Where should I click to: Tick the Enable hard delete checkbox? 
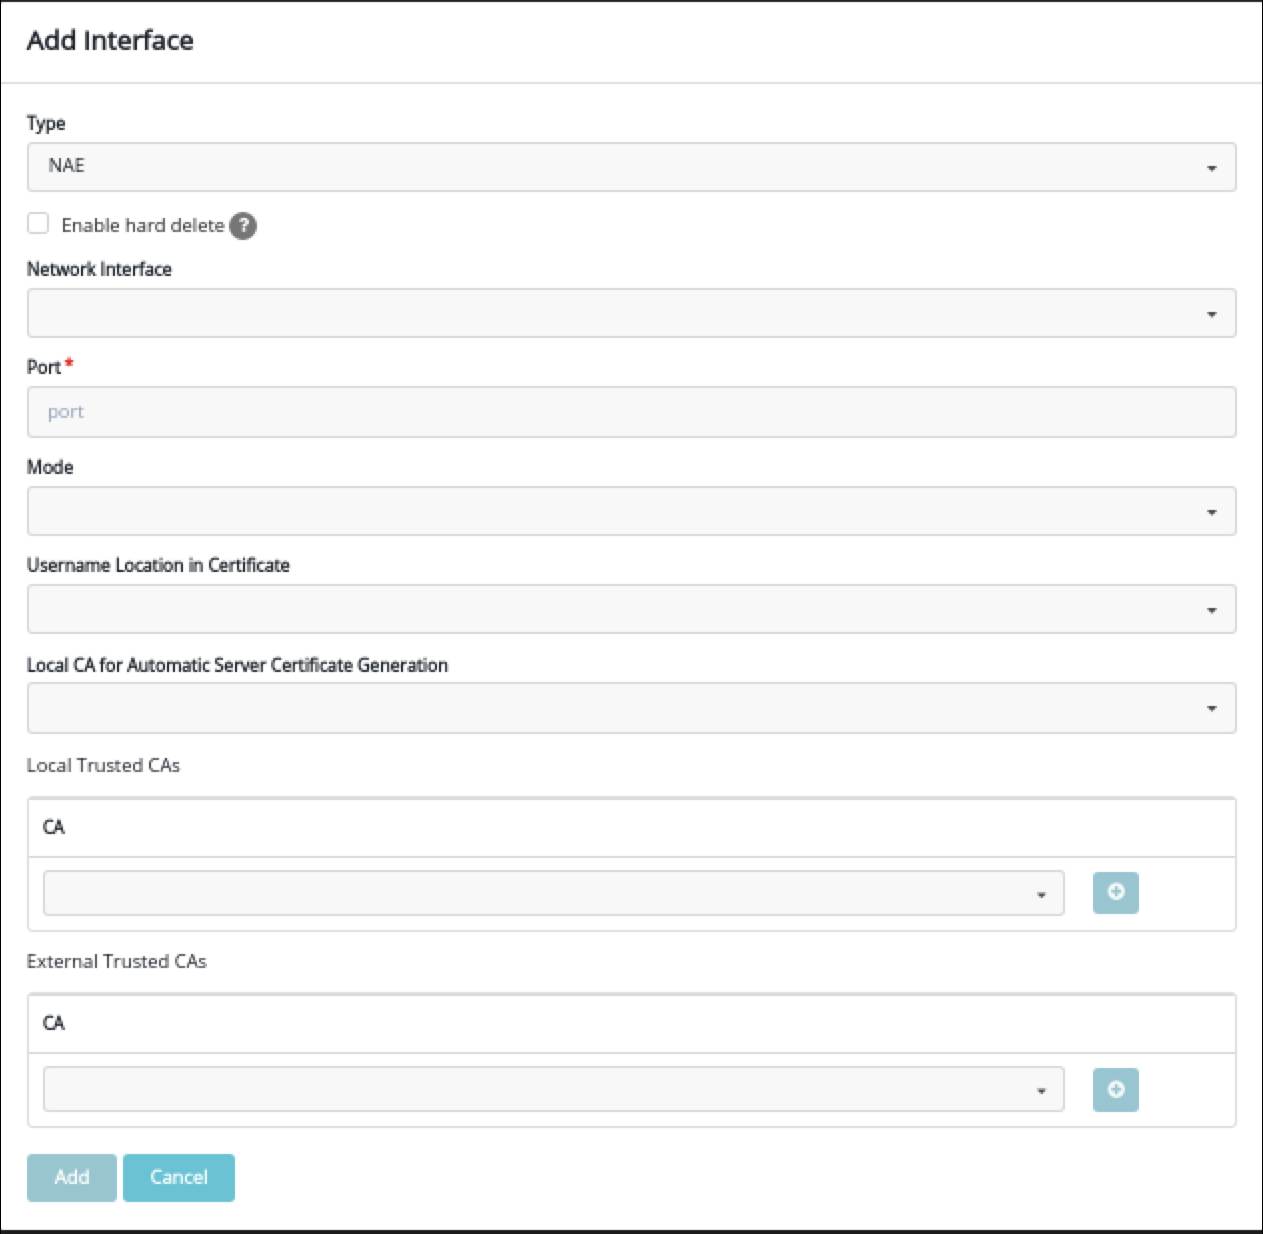(38, 224)
